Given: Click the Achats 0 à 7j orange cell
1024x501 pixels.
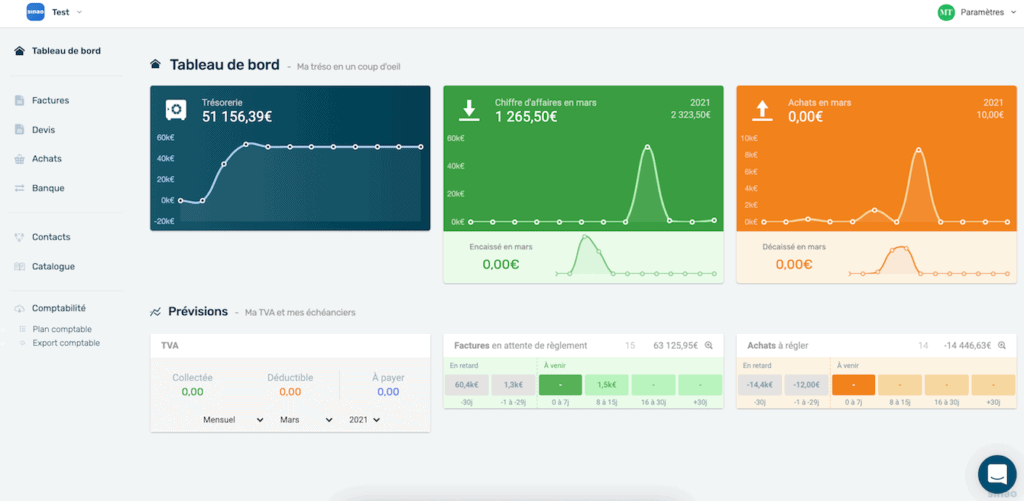Looking at the screenshot, I should [x=854, y=385].
